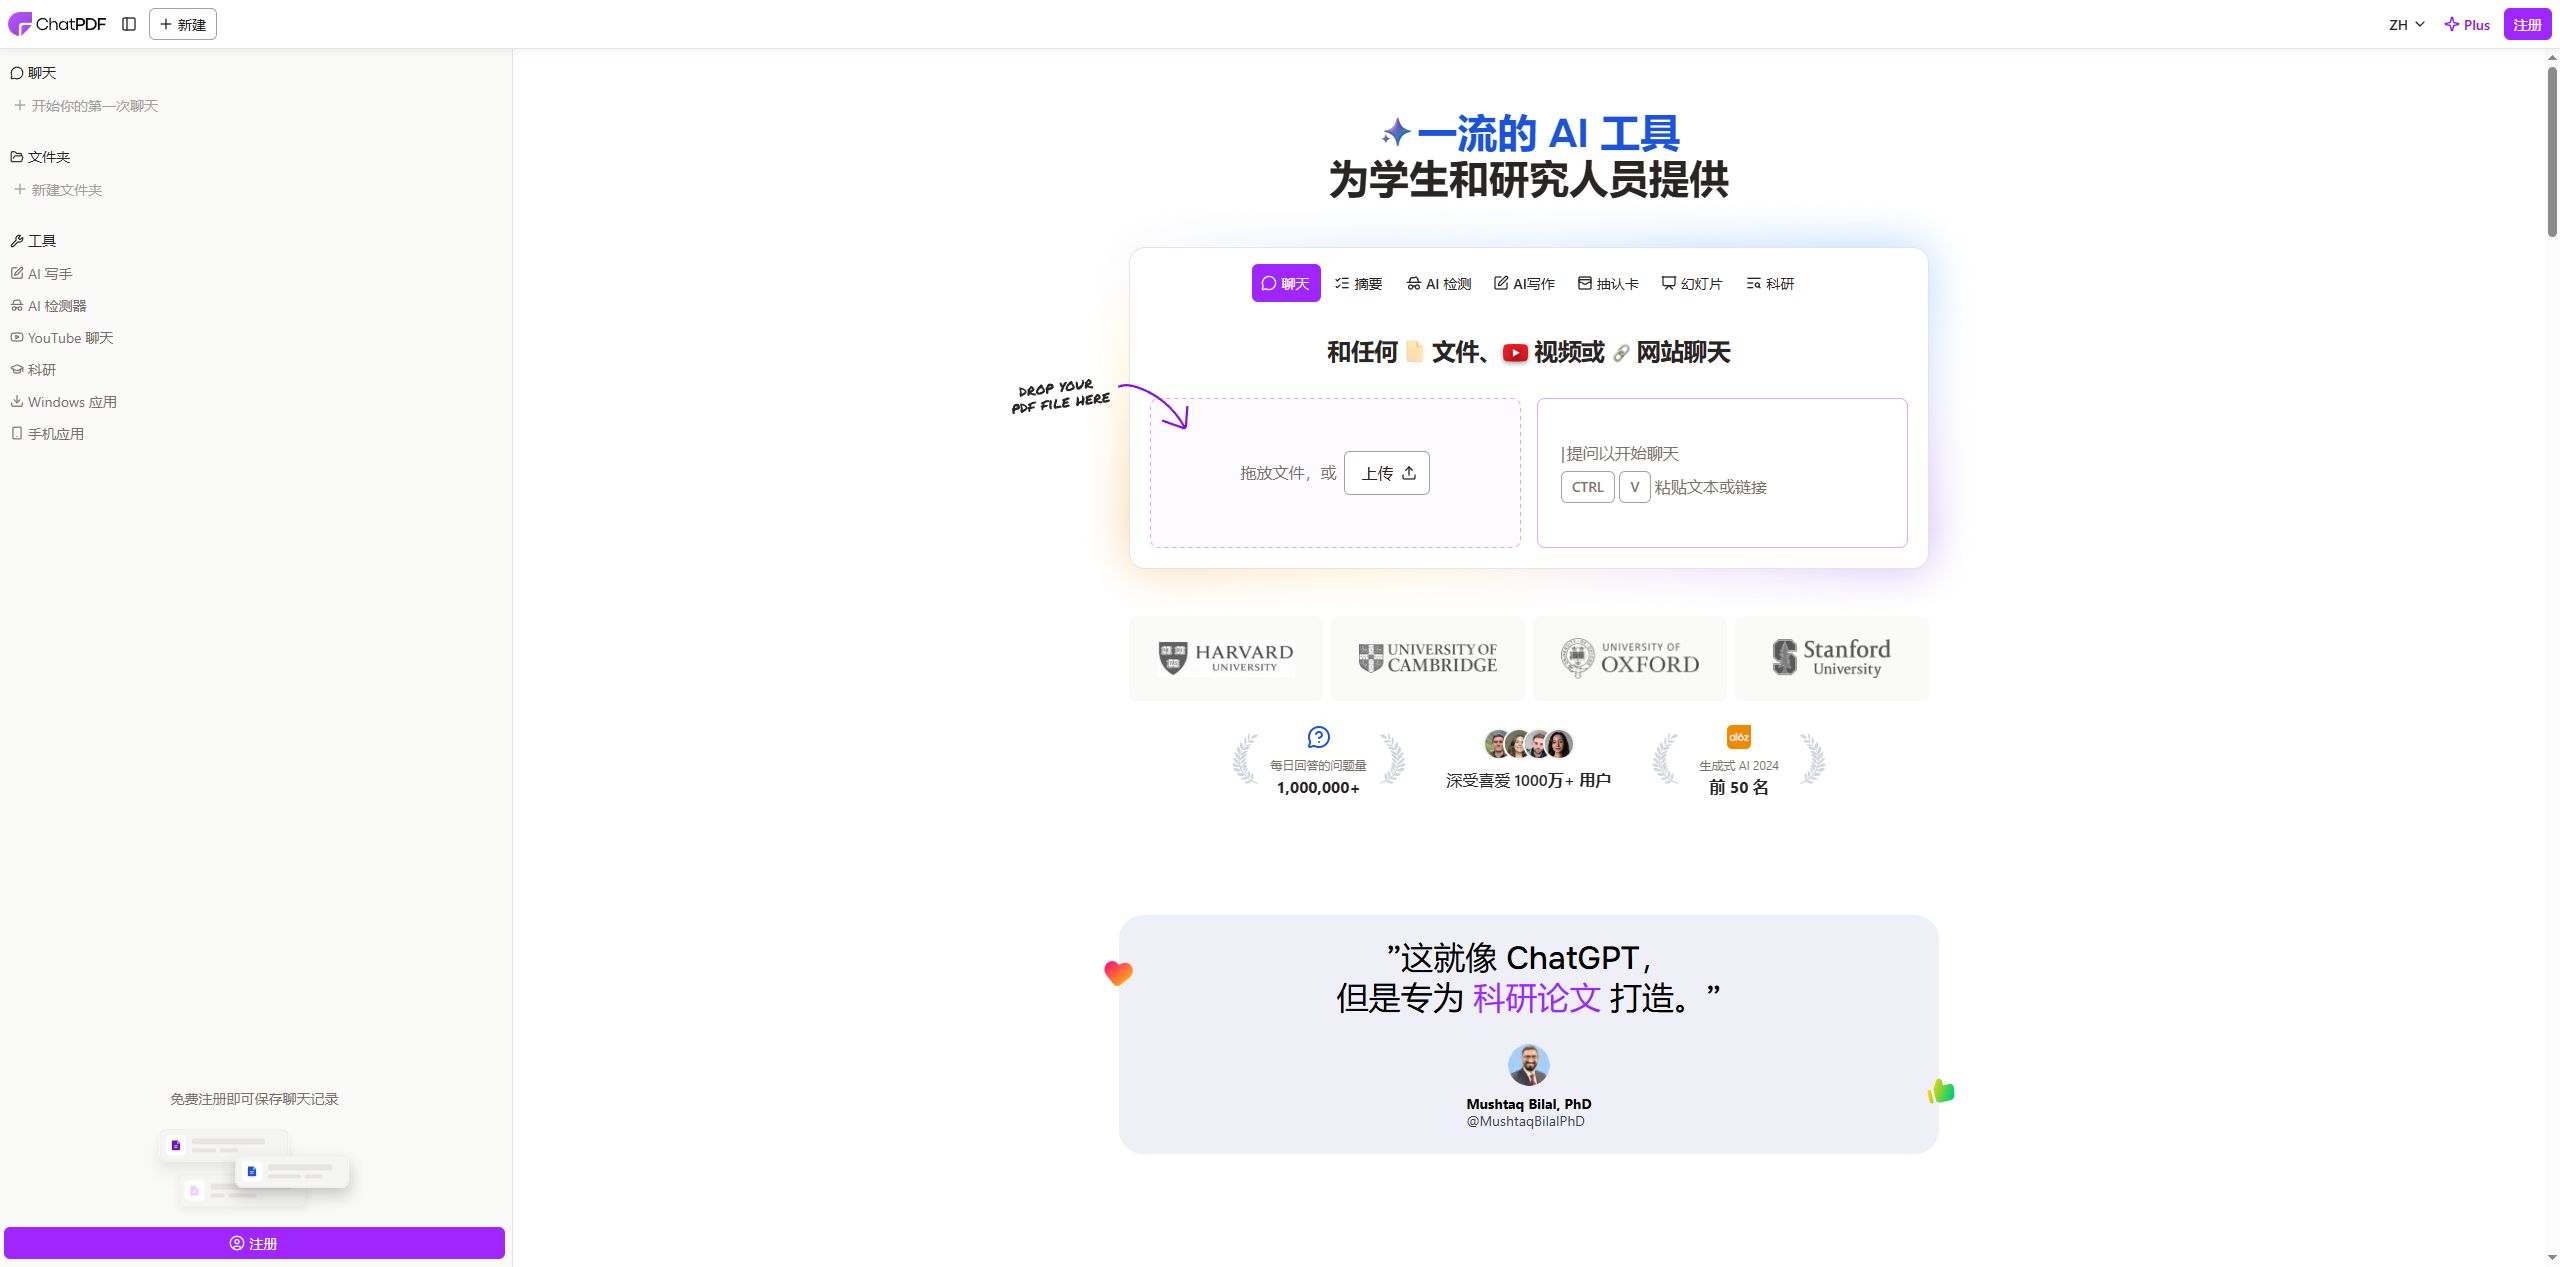
Task: Click the a16z badge icon
Action: coord(1739,737)
